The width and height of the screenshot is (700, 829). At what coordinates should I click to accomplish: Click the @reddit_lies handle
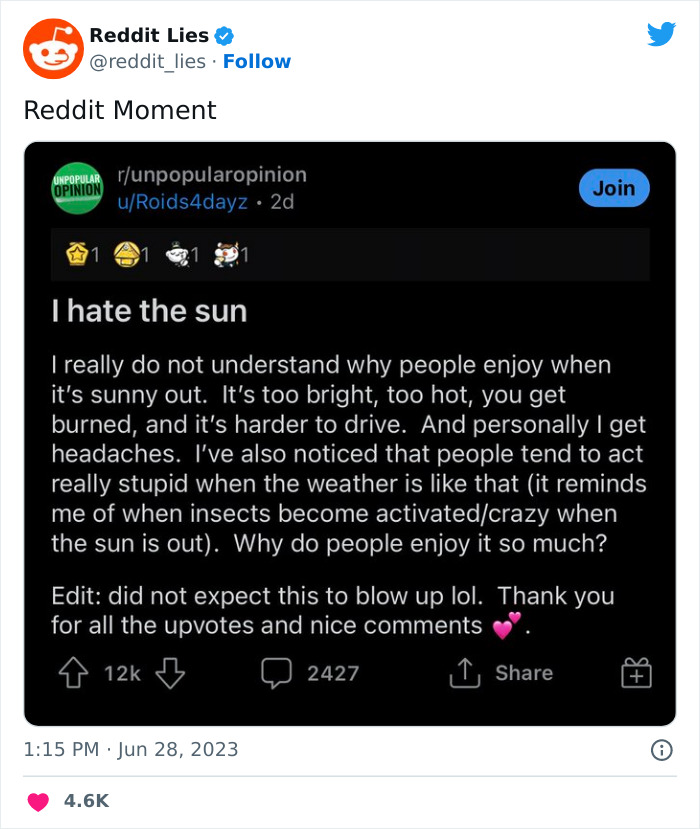(x=148, y=61)
